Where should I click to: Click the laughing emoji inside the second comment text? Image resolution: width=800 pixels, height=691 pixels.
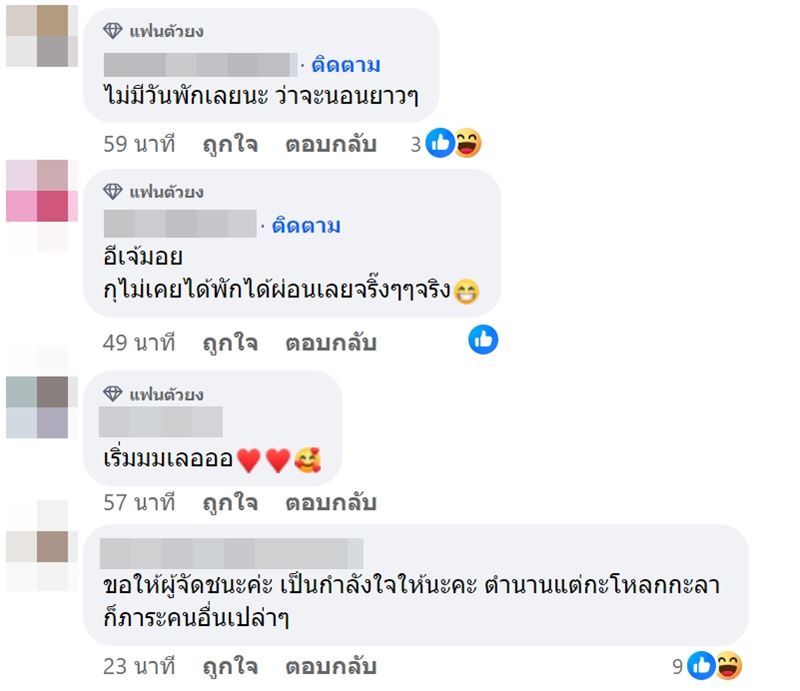tap(466, 290)
